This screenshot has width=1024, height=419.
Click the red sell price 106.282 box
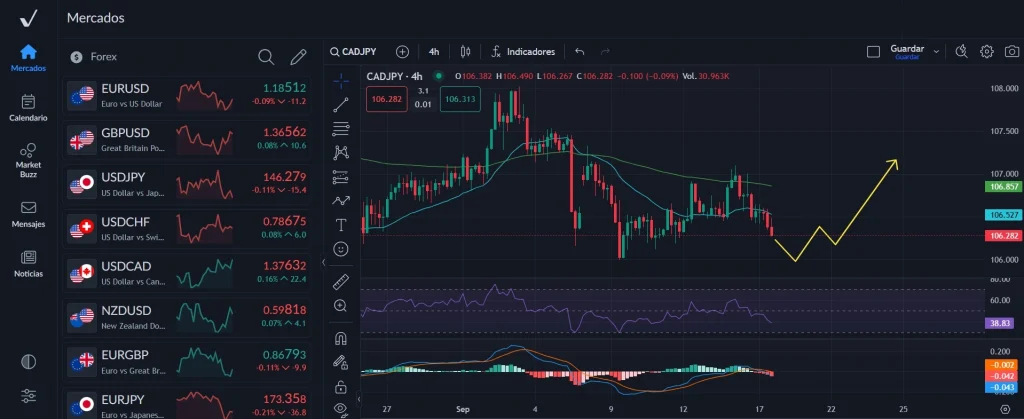[x=387, y=99]
